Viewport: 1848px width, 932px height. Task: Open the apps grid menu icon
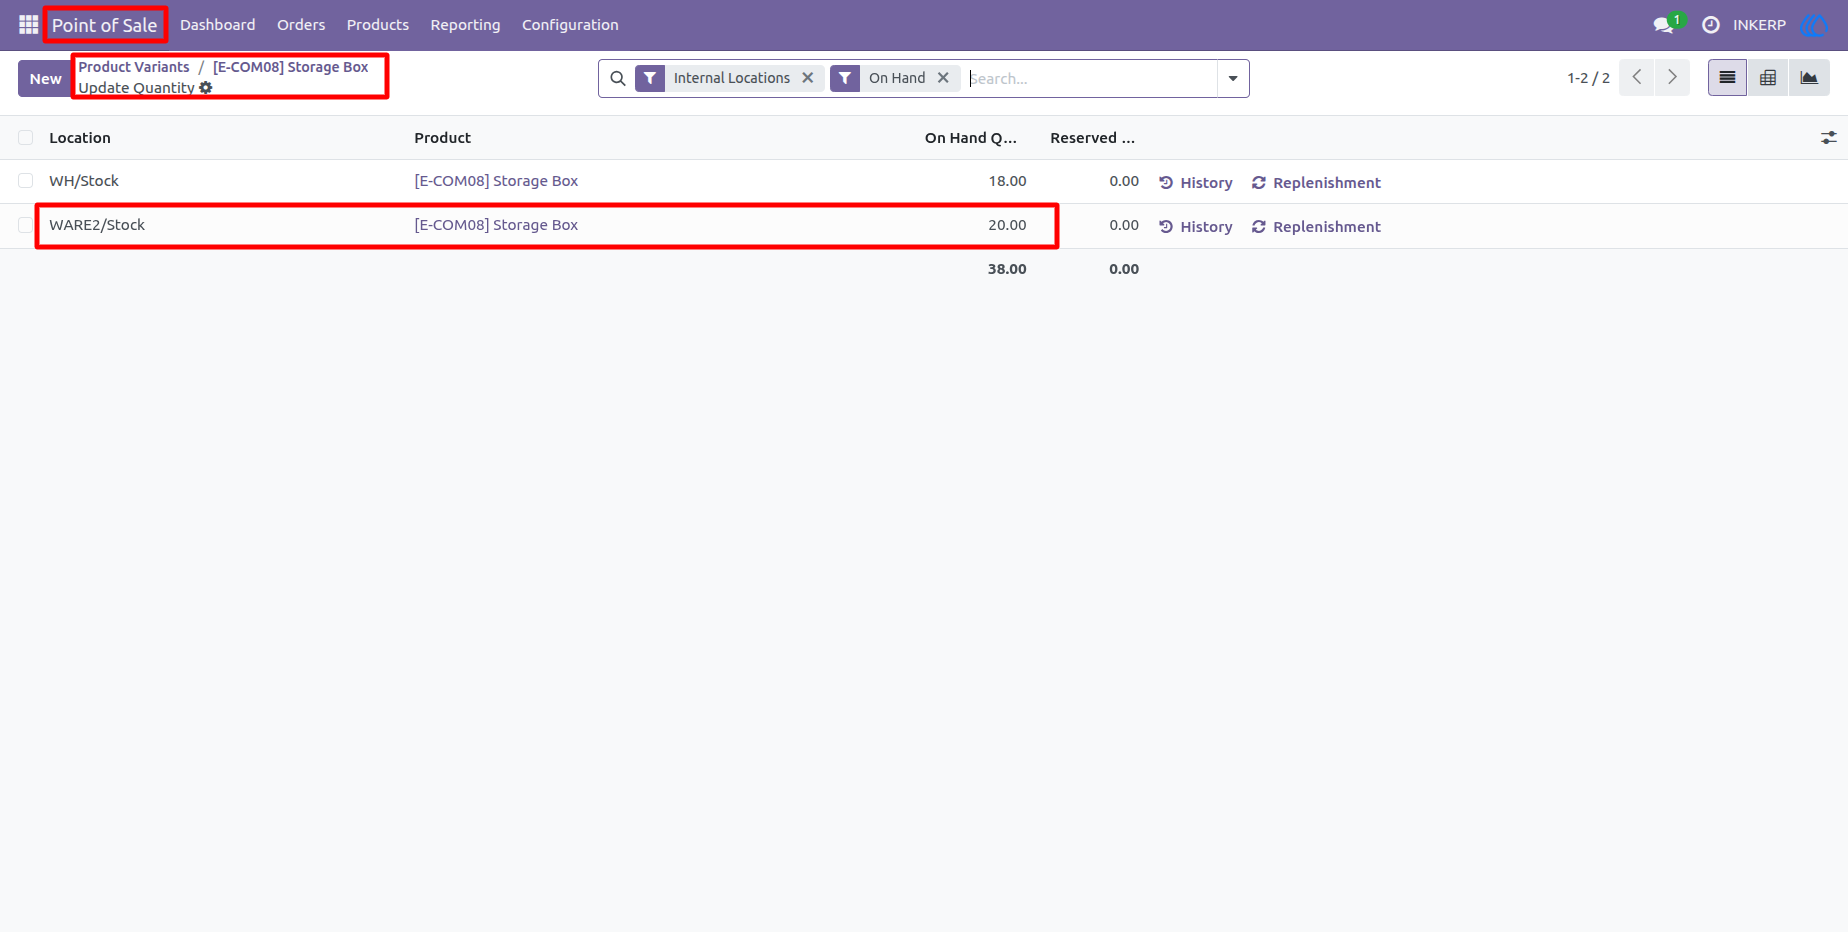[x=28, y=24]
